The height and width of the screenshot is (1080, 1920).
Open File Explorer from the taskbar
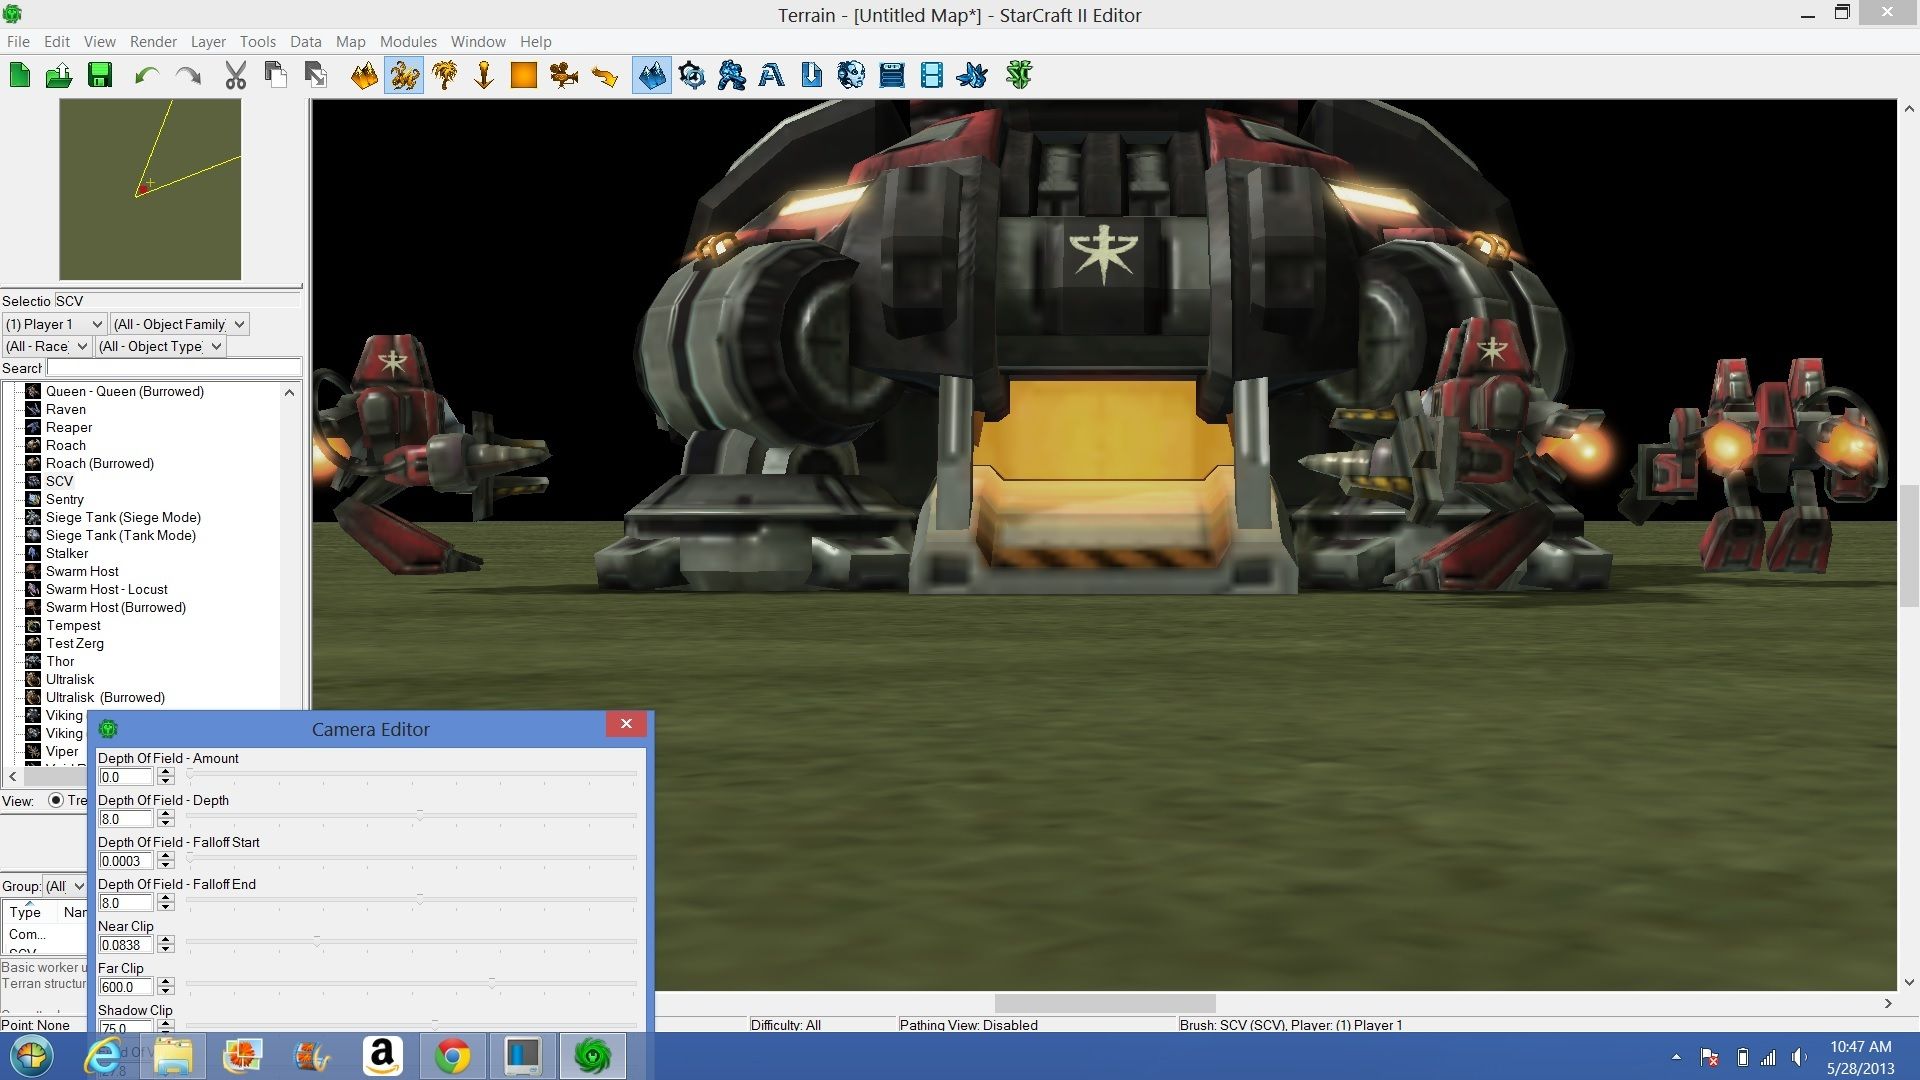click(172, 1056)
